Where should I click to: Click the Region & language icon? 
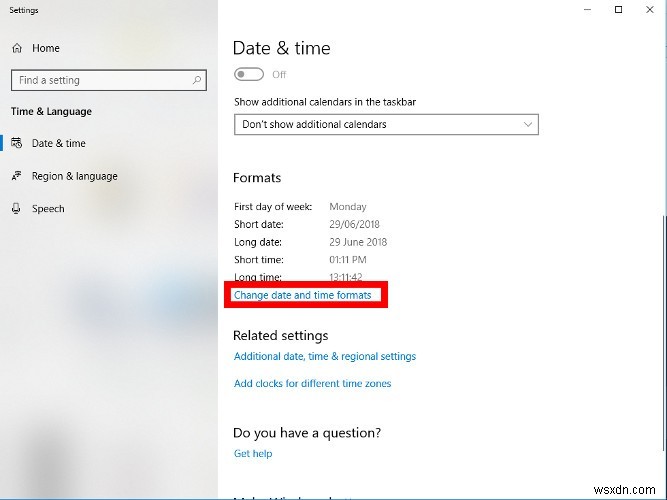click(x=17, y=176)
